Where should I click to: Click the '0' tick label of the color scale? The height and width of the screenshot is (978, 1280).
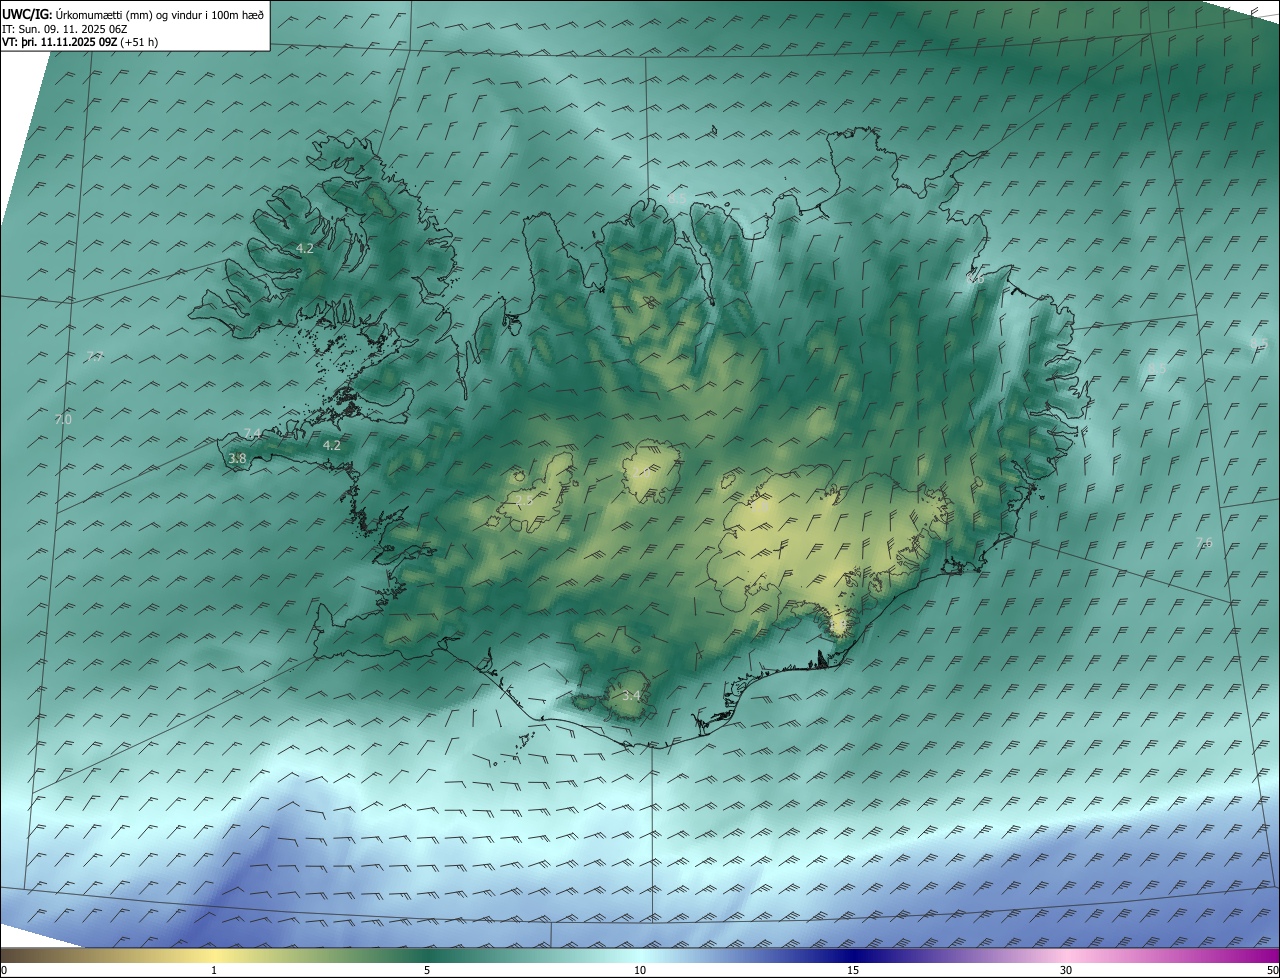[x=4, y=971]
